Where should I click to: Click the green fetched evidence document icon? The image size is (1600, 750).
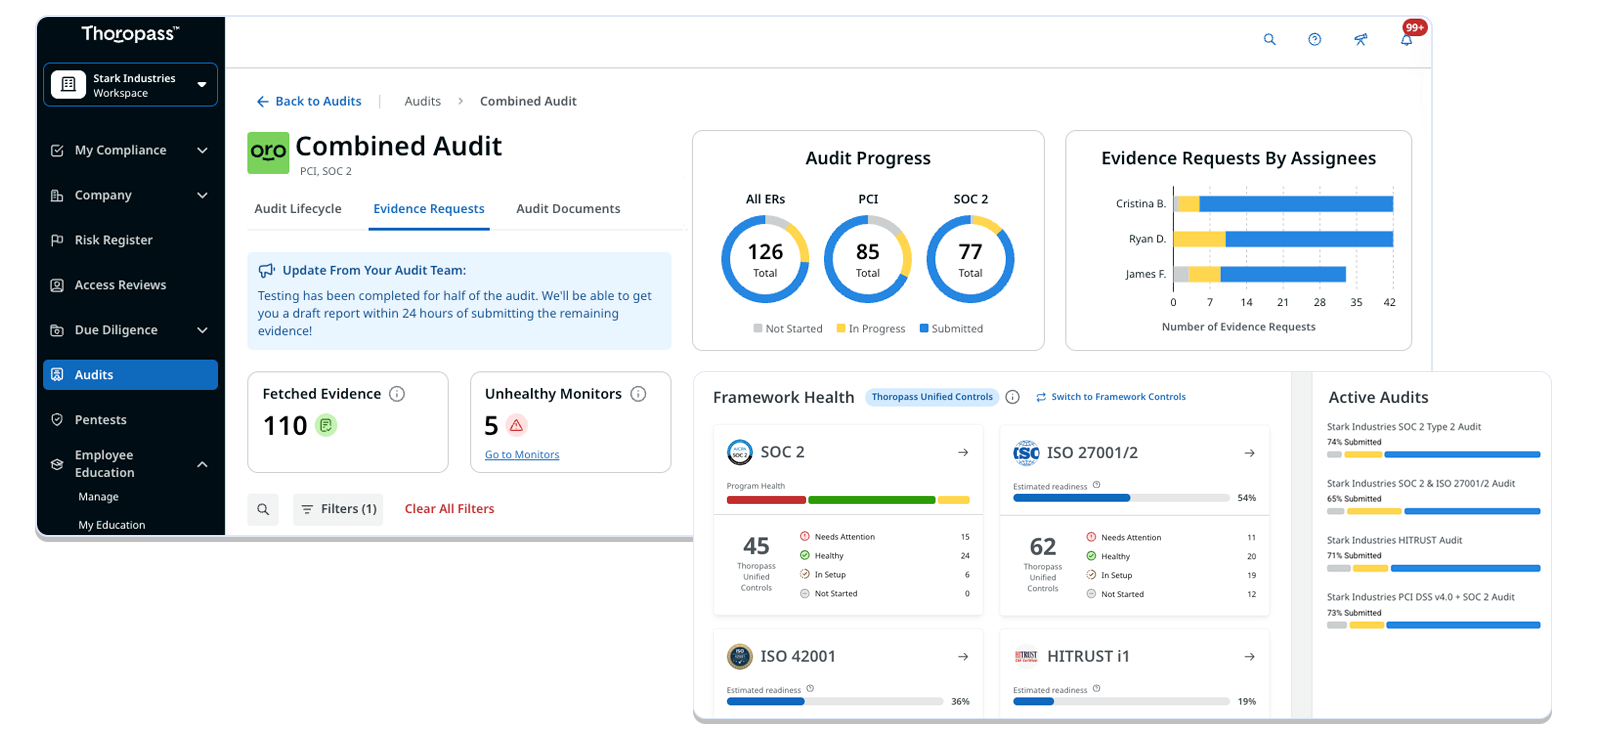(326, 425)
